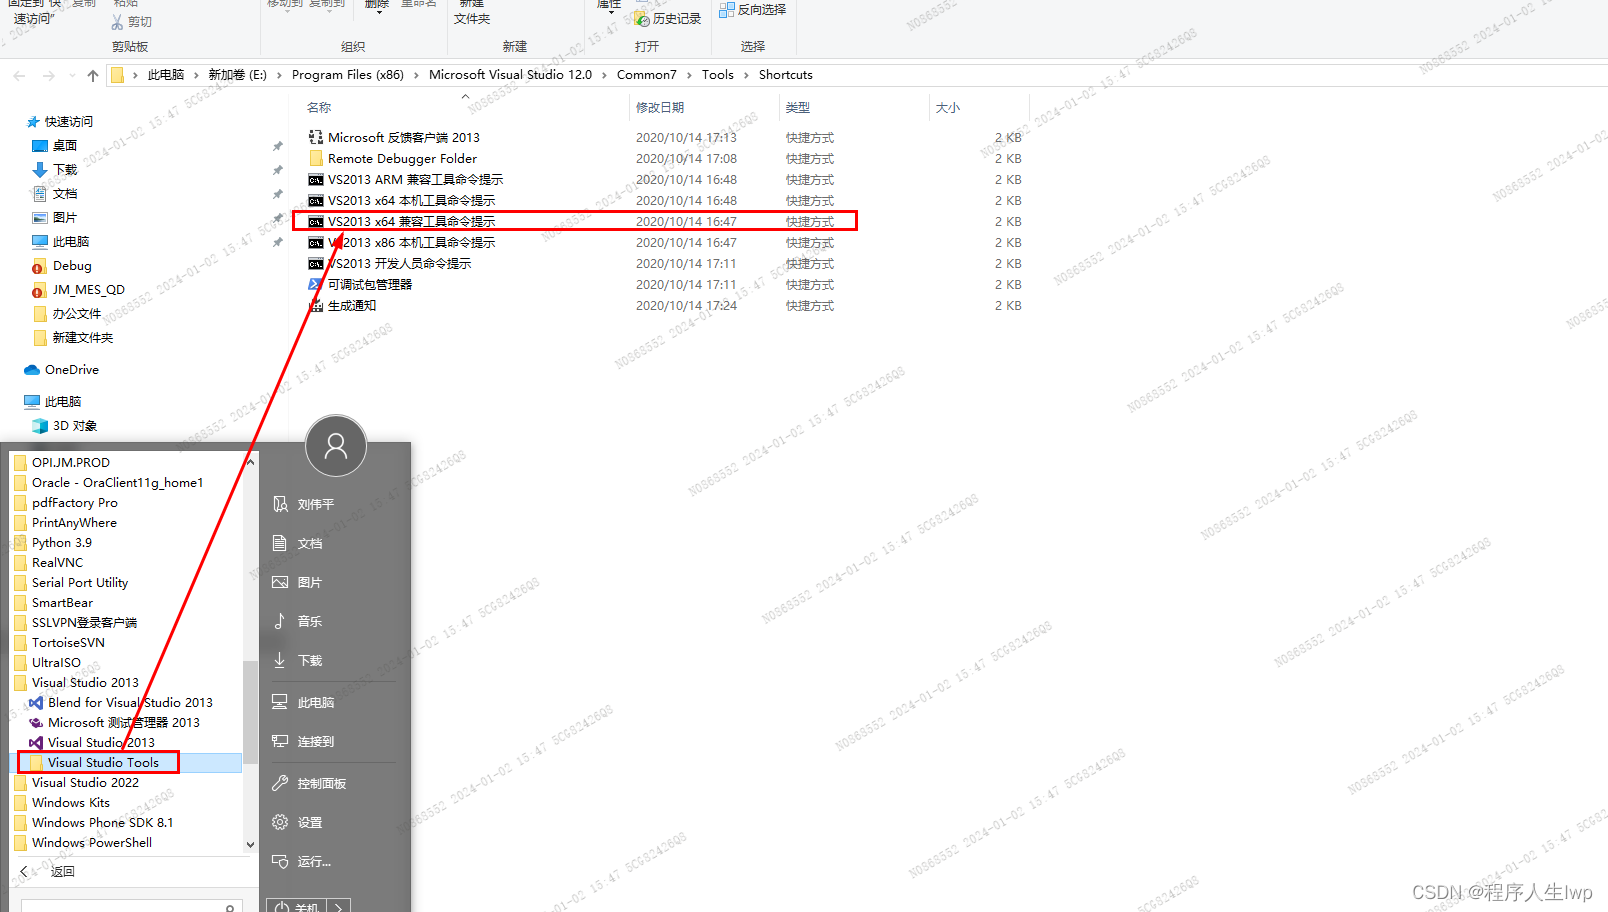Open the recent locations dropdown arrow
This screenshot has width=1608, height=912.
(72, 75)
